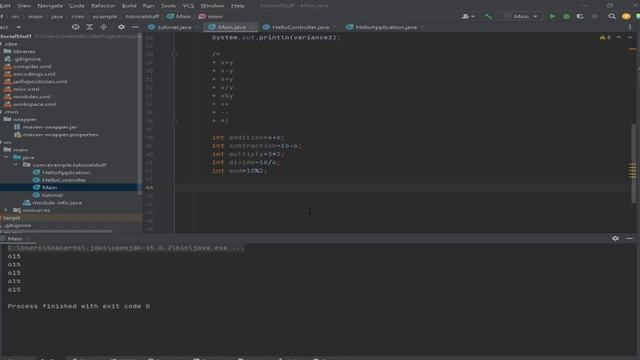The image size is (640, 360).
Task: Click Main class in breadcrumb bar
Action: pos(179,16)
